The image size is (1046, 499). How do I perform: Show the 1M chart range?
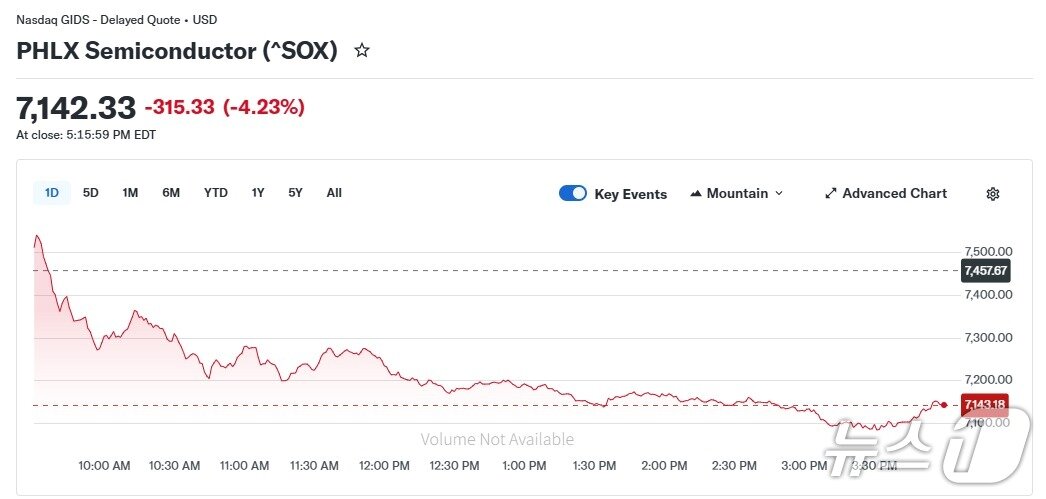[130, 193]
